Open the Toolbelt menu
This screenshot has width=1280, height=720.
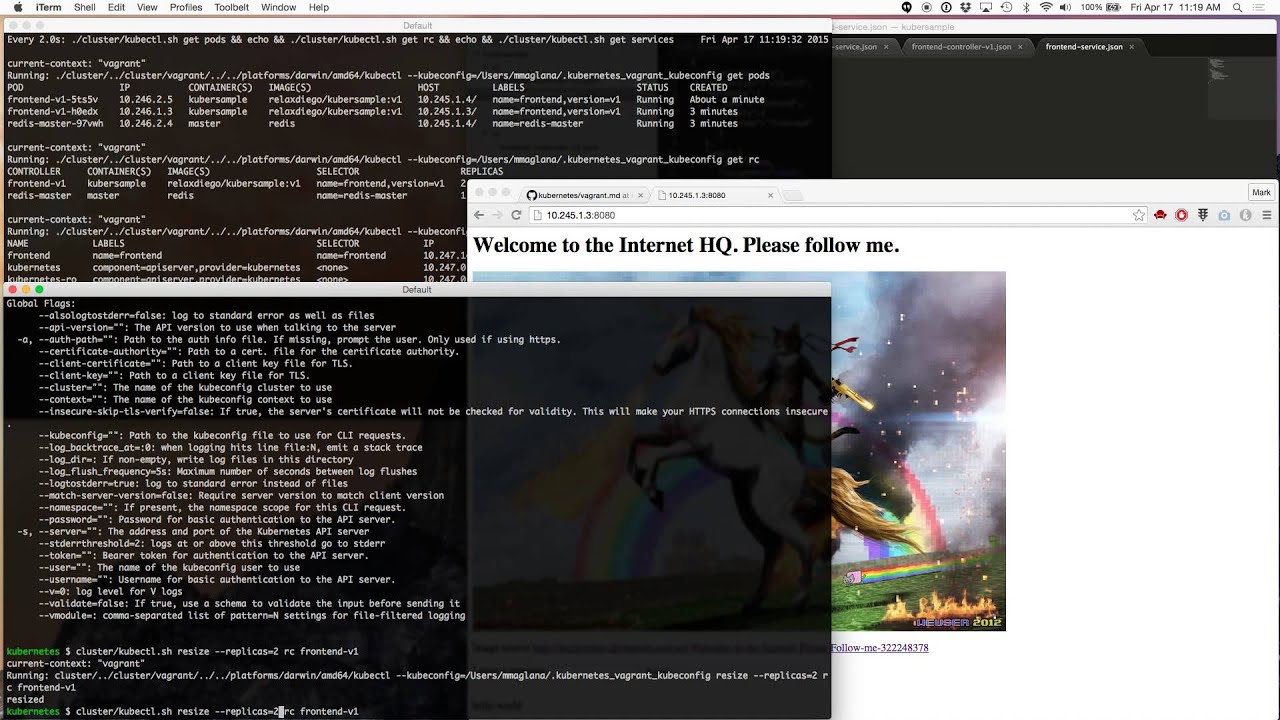(232, 7)
